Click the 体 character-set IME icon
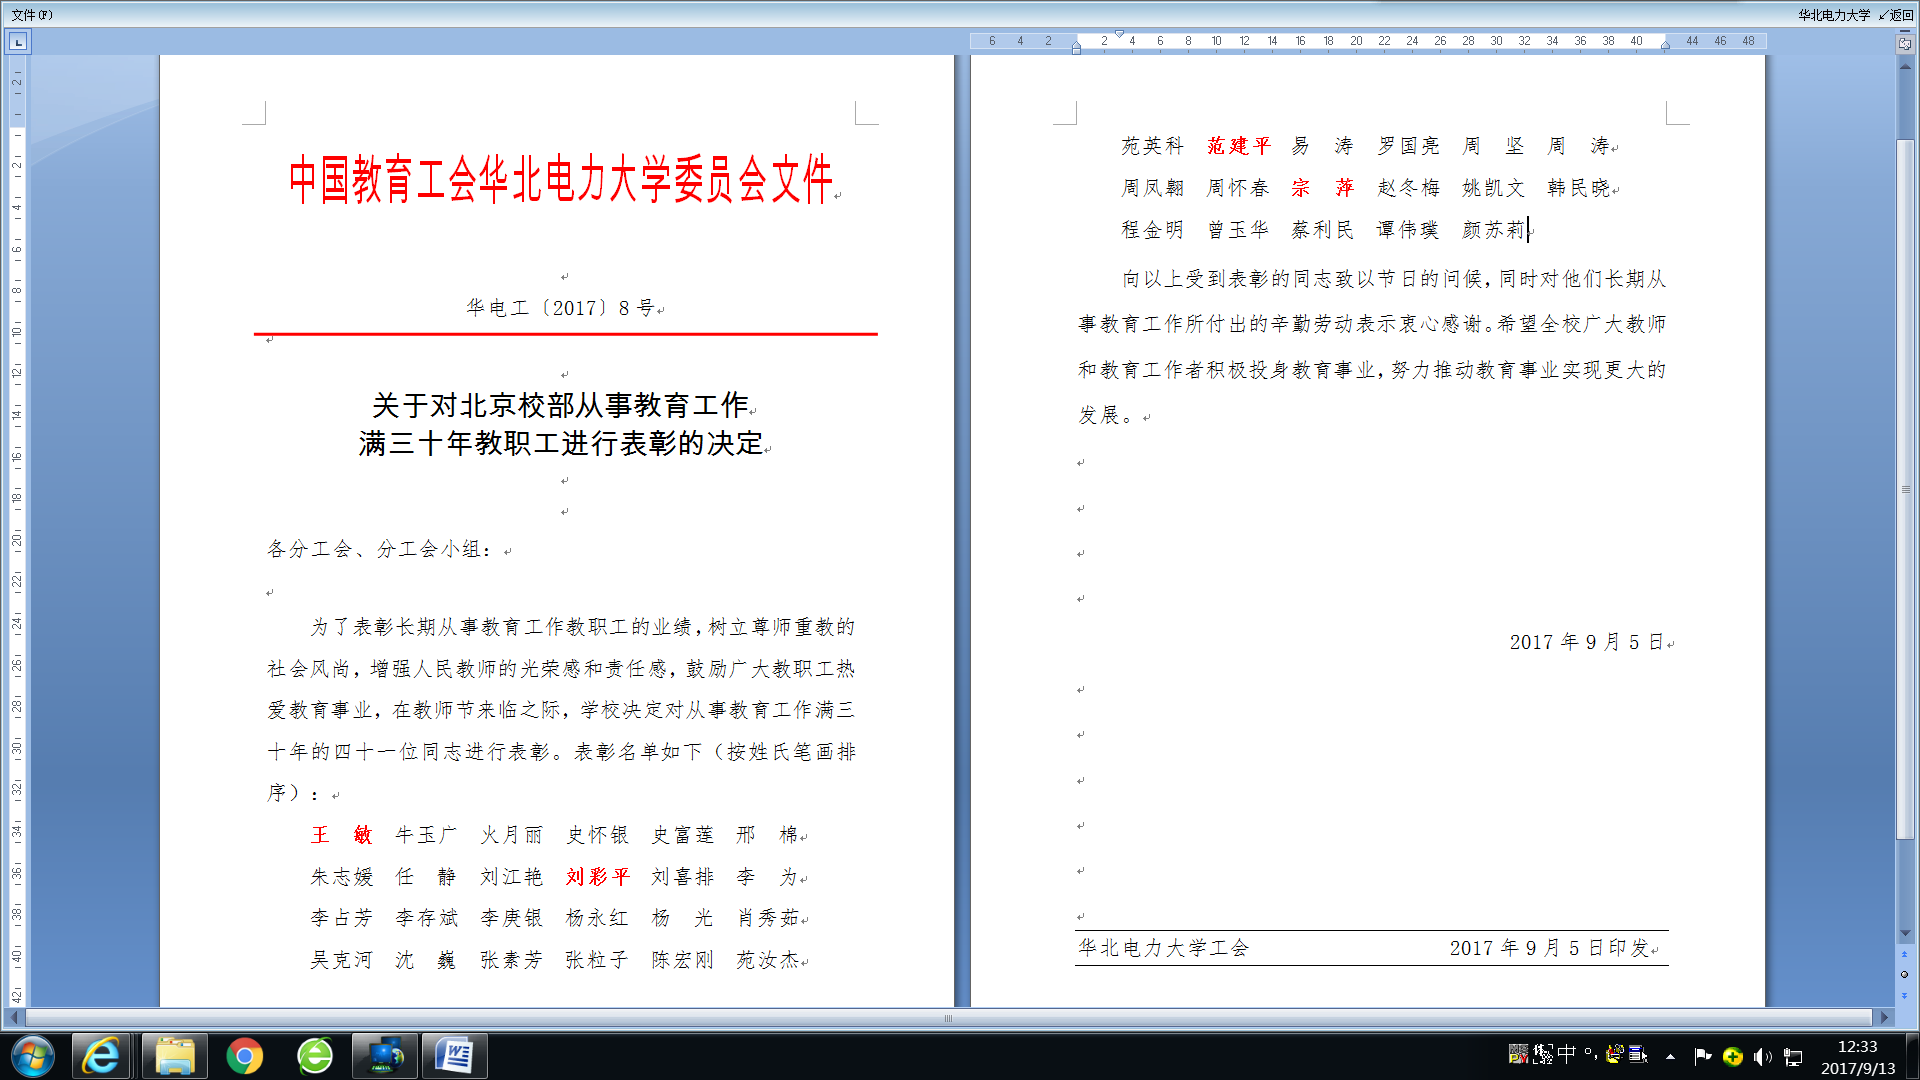 point(1542,1054)
